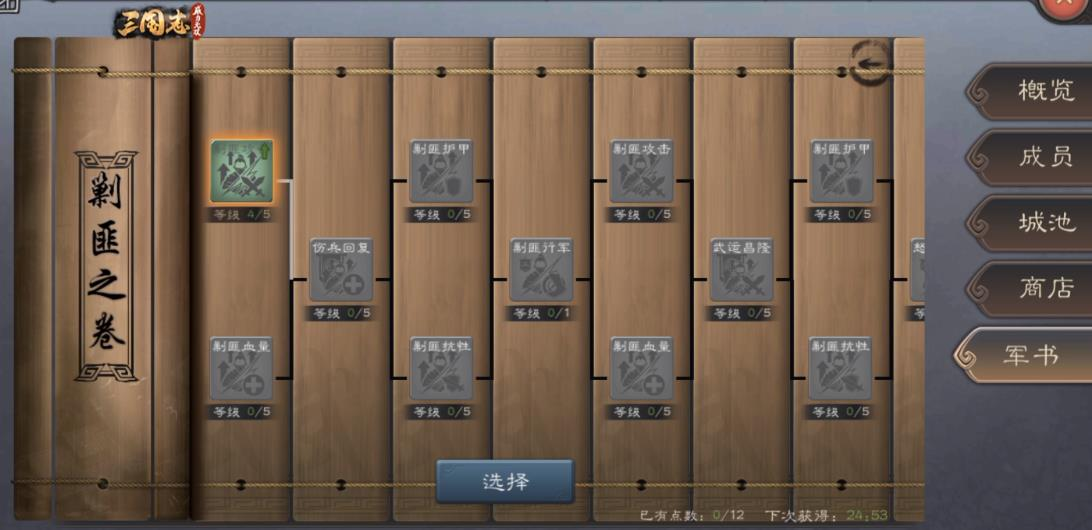Choose the 剿匪抗性 skill right of 武运昌隆

(841, 368)
